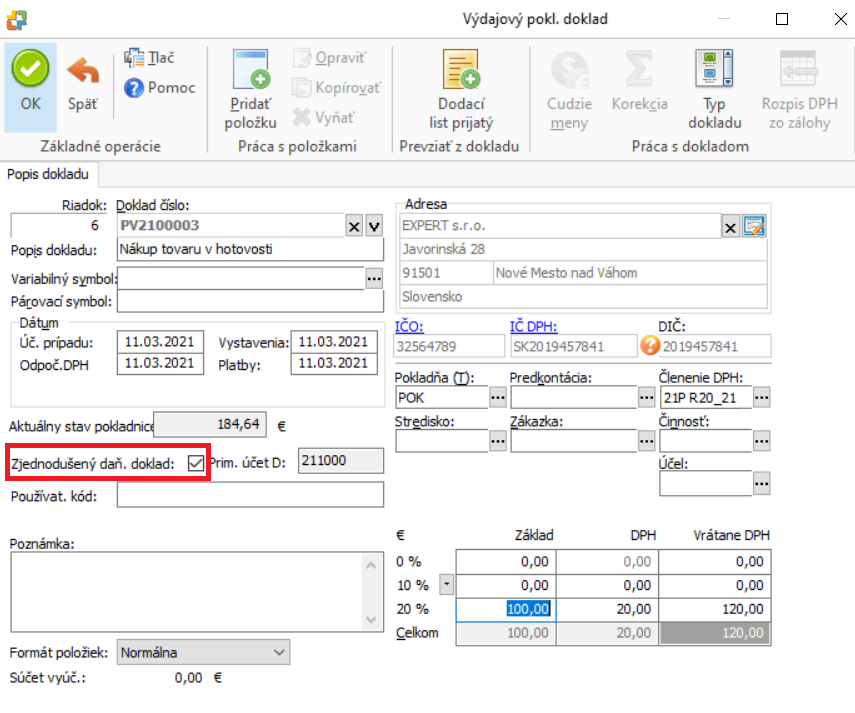Click the Predkontácia input field
The width and height of the screenshot is (855, 713).
(x=574, y=397)
